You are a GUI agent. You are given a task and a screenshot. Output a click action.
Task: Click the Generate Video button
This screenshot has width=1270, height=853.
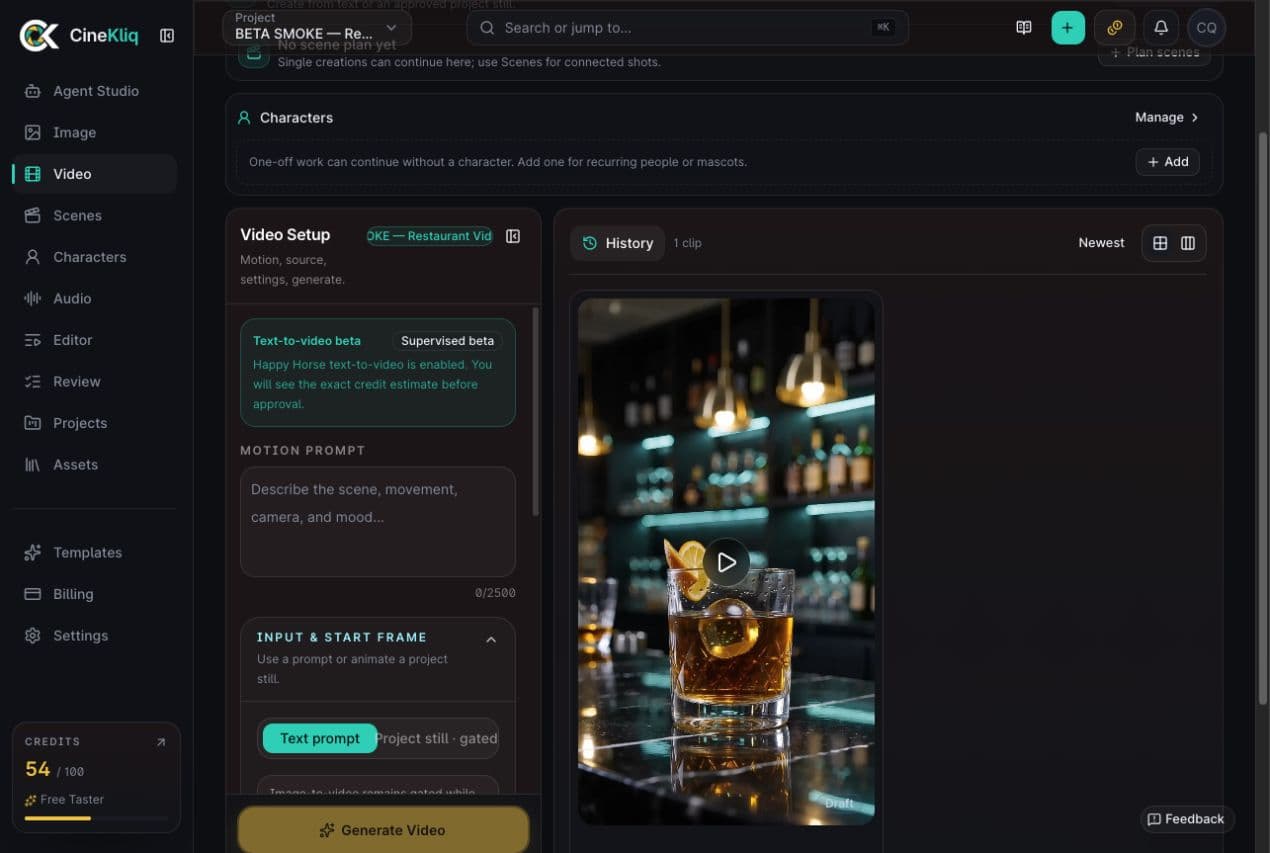(x=383, y=830)
